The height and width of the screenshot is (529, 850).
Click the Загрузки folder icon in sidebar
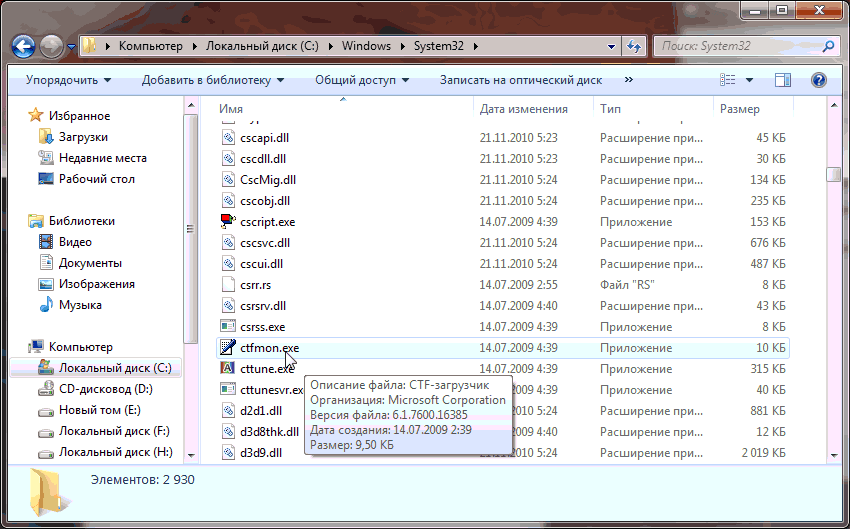pos(45,137)
